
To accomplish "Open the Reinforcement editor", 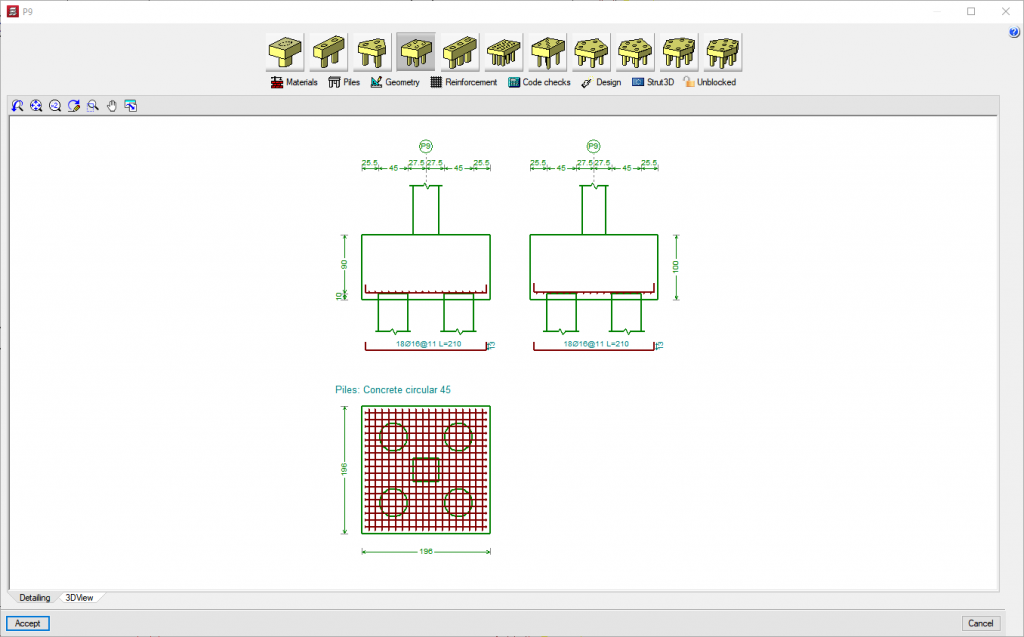I will click(x=464, y=82).
